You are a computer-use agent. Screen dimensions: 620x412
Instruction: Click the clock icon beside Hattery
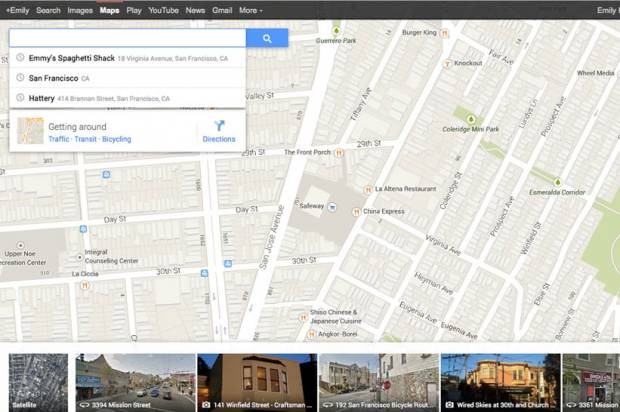coord(20,97)
